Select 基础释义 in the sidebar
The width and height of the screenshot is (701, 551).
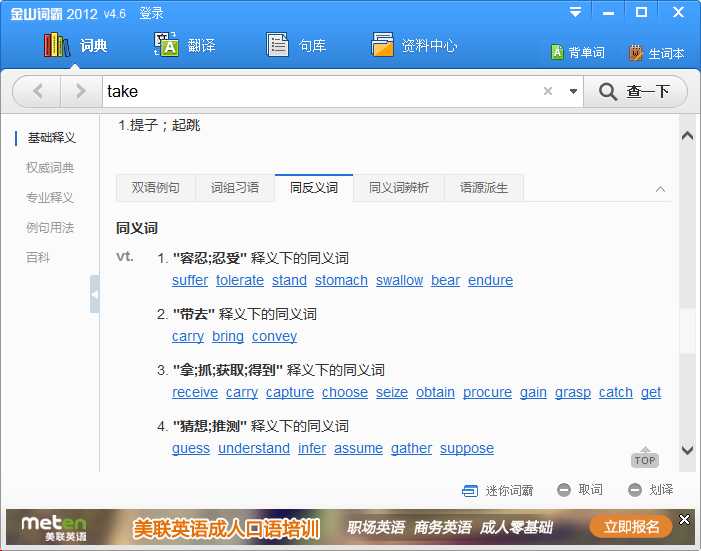[x=51, y=138]
